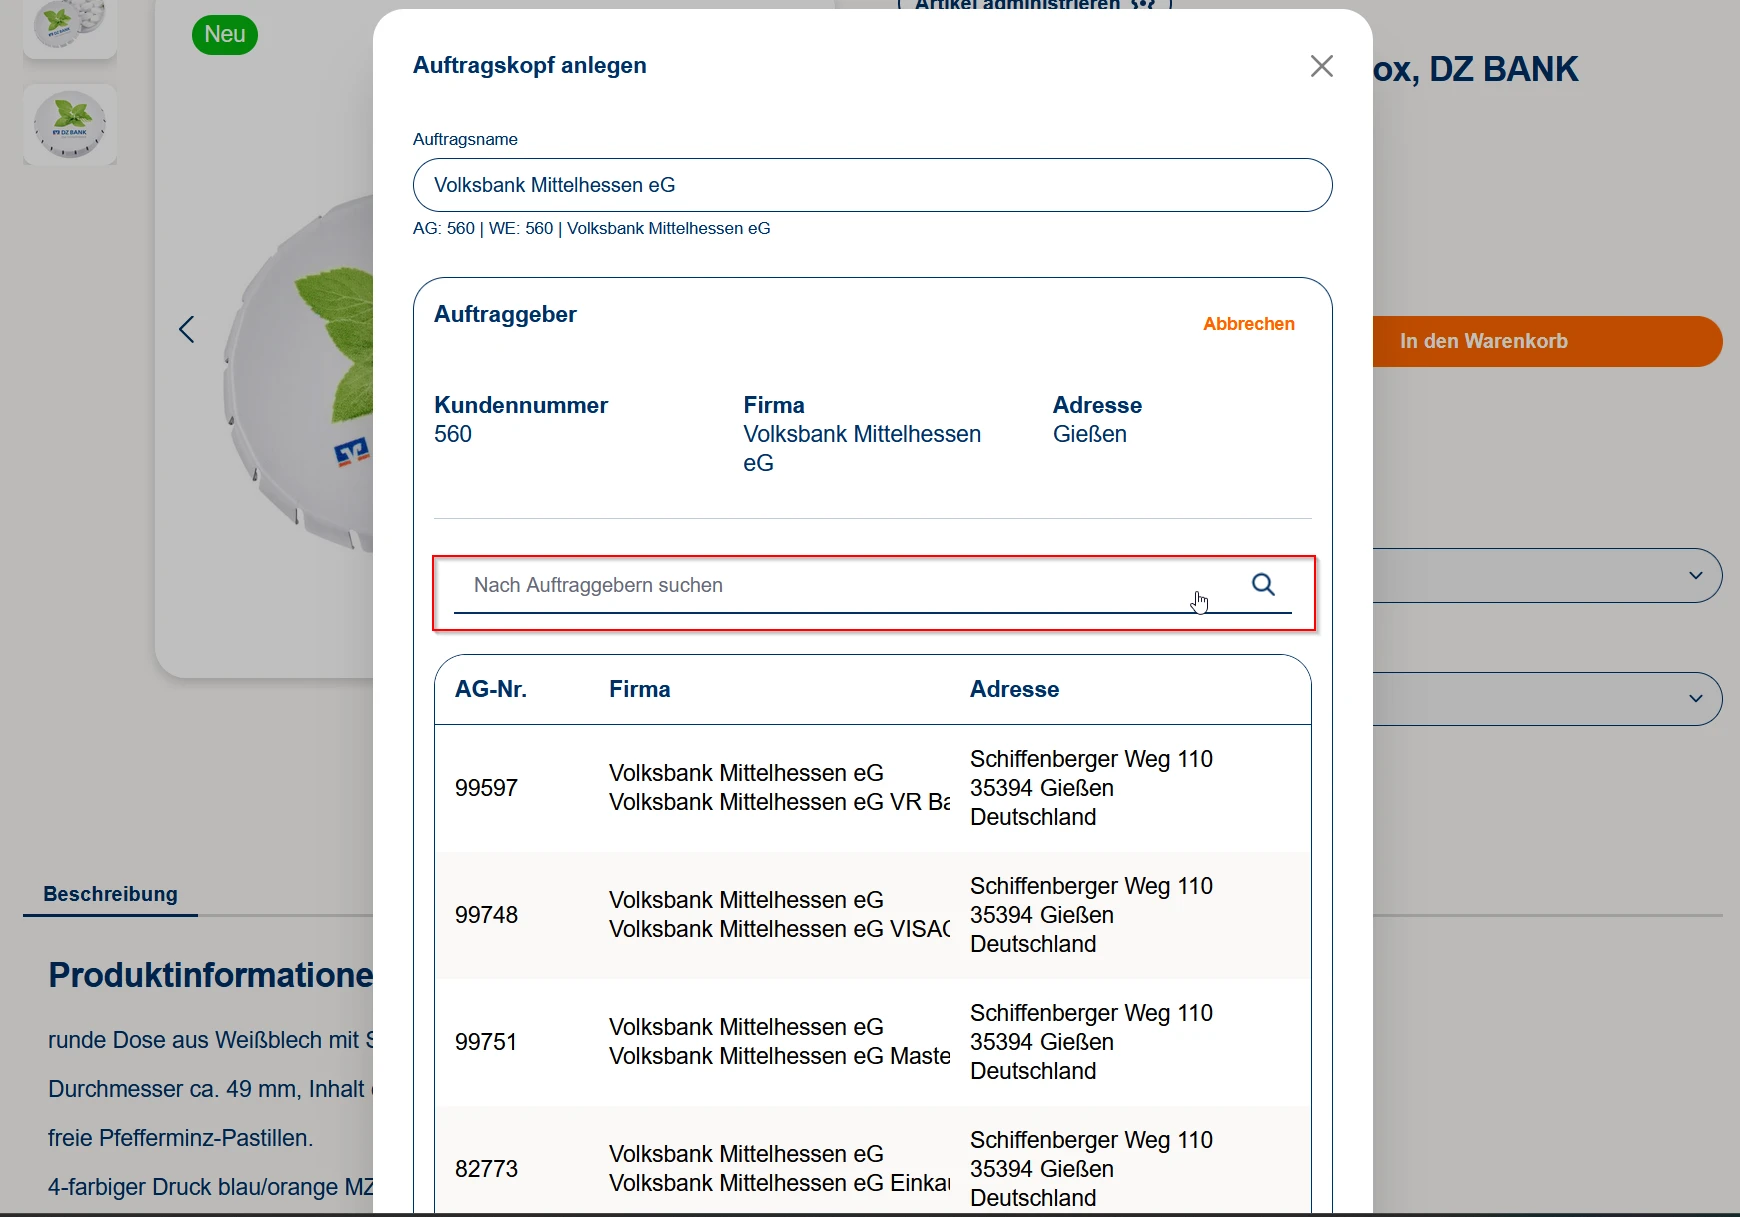
Task: Click the Adresse column header in table
Action: pyautogui.click(x=1014, y=689)
